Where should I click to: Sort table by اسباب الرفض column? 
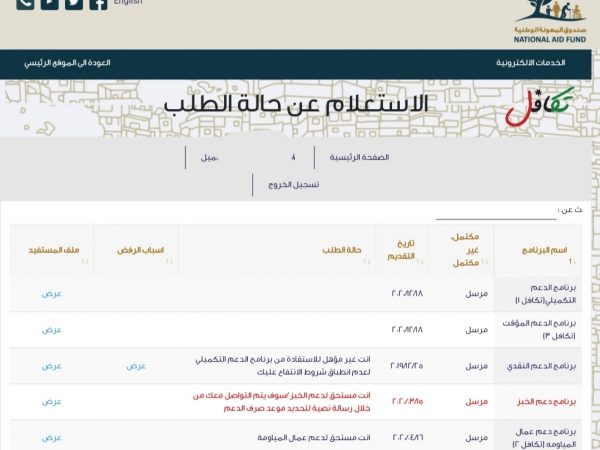(142, 249)
